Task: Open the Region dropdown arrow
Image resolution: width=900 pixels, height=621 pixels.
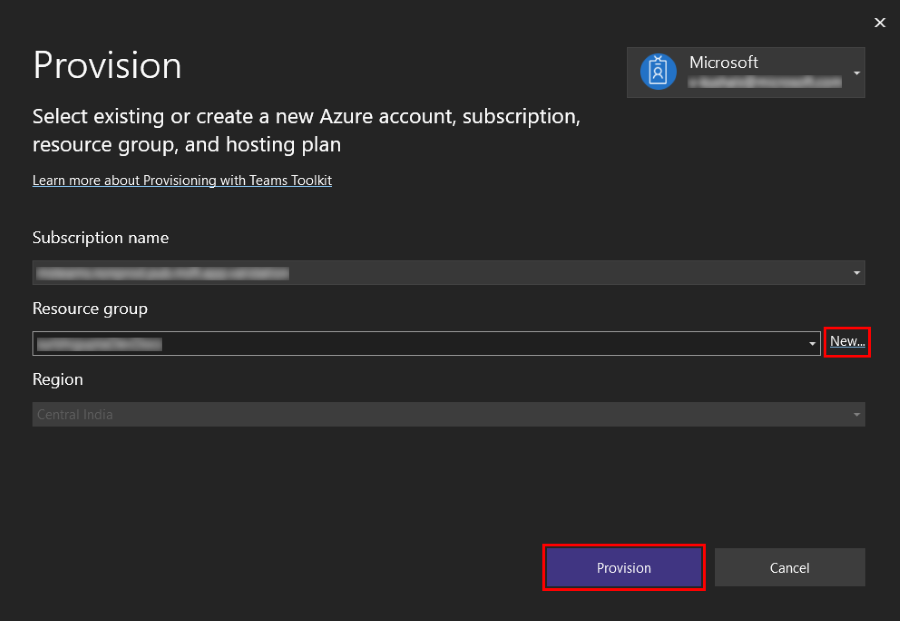Action: [856, 414]
